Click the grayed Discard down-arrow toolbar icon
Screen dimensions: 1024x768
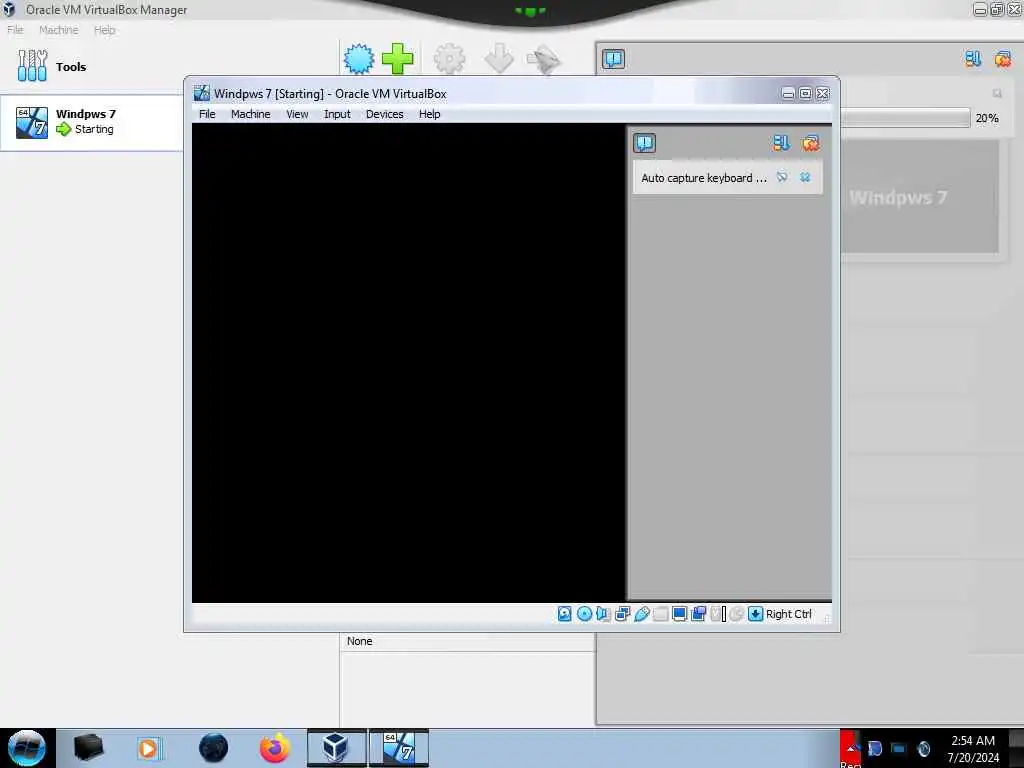(x=499, y=59)
